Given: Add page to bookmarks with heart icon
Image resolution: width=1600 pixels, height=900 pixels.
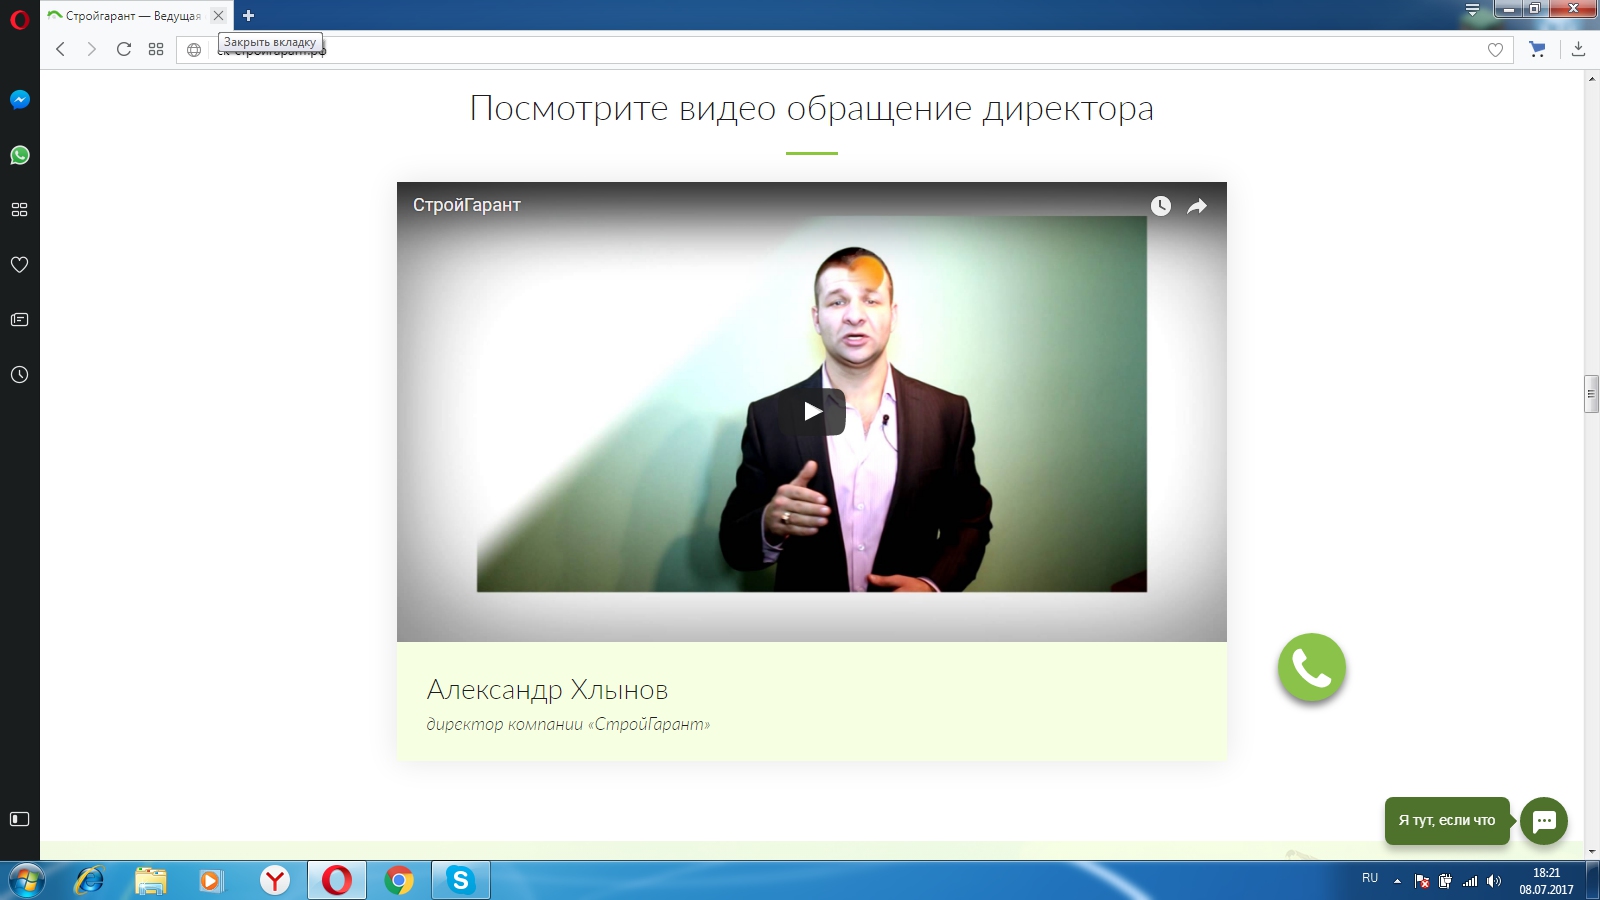Looking at the screenshot, I should [1495, 50].
